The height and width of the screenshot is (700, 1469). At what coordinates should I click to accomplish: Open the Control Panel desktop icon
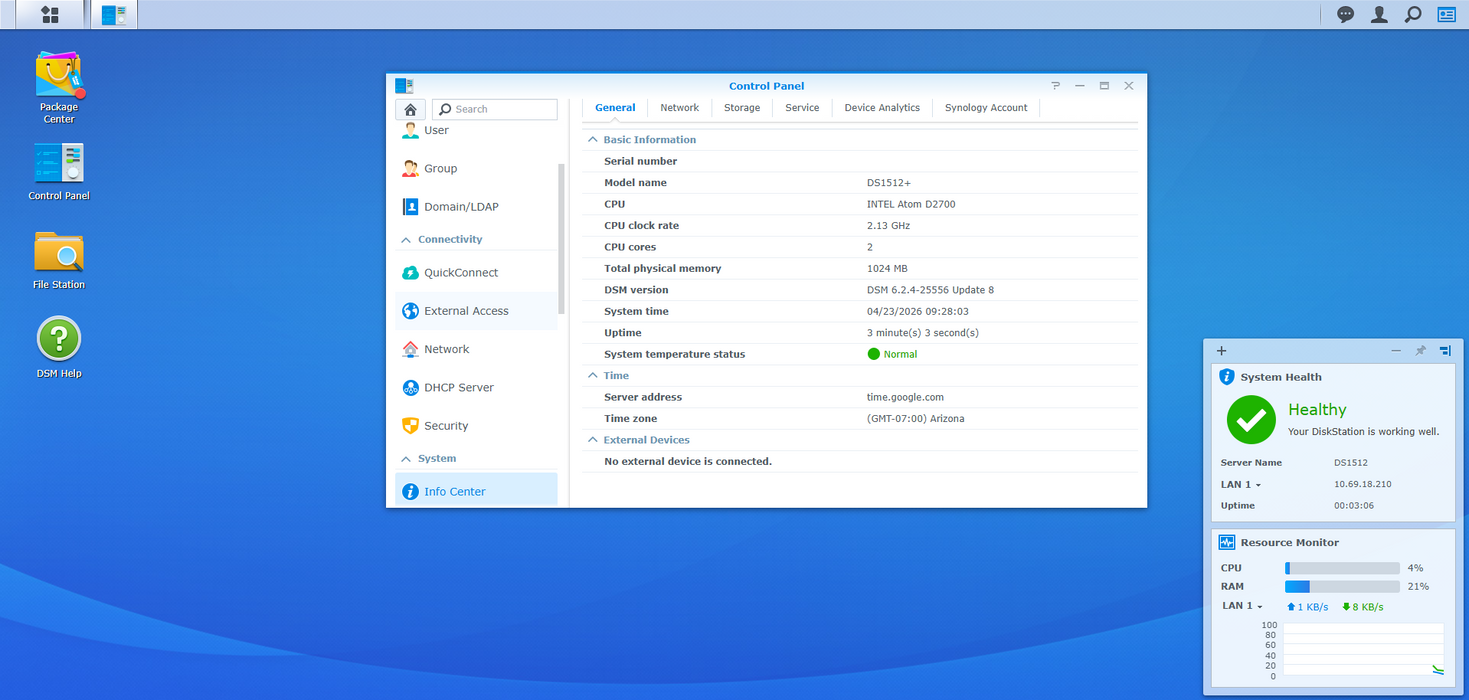click(x=59, y=171)
